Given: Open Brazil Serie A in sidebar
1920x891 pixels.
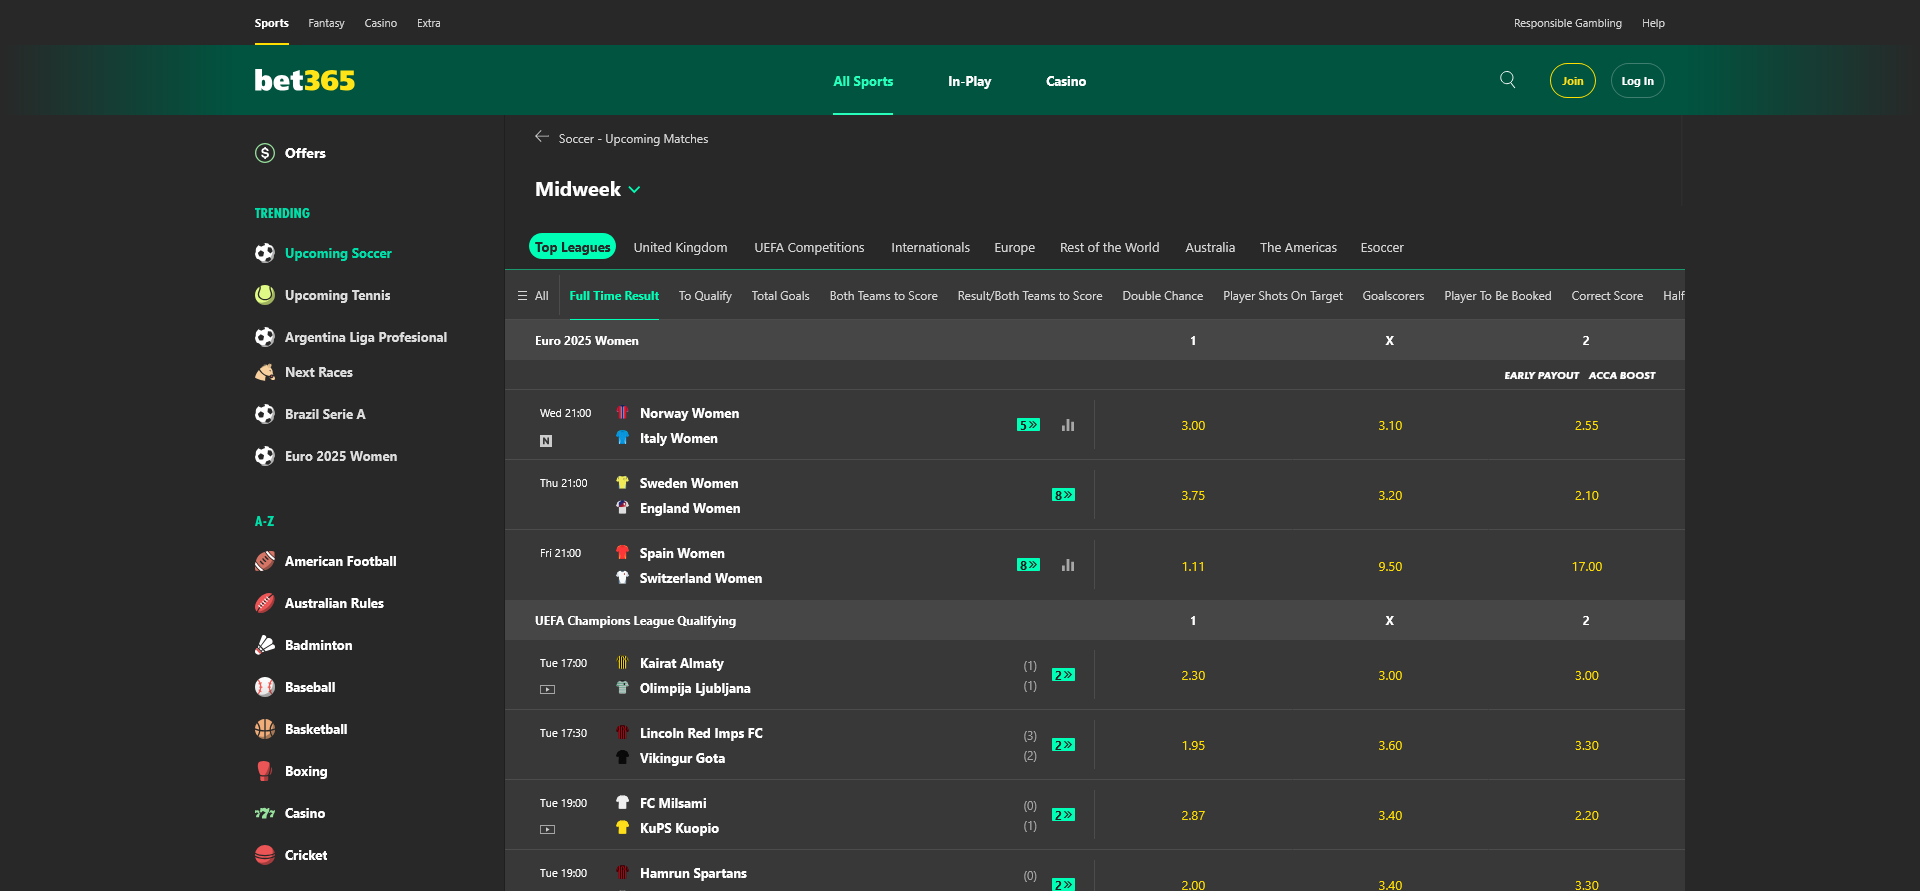Looking at the screenshot, I should pyautogui.click(x=325, y=414).
